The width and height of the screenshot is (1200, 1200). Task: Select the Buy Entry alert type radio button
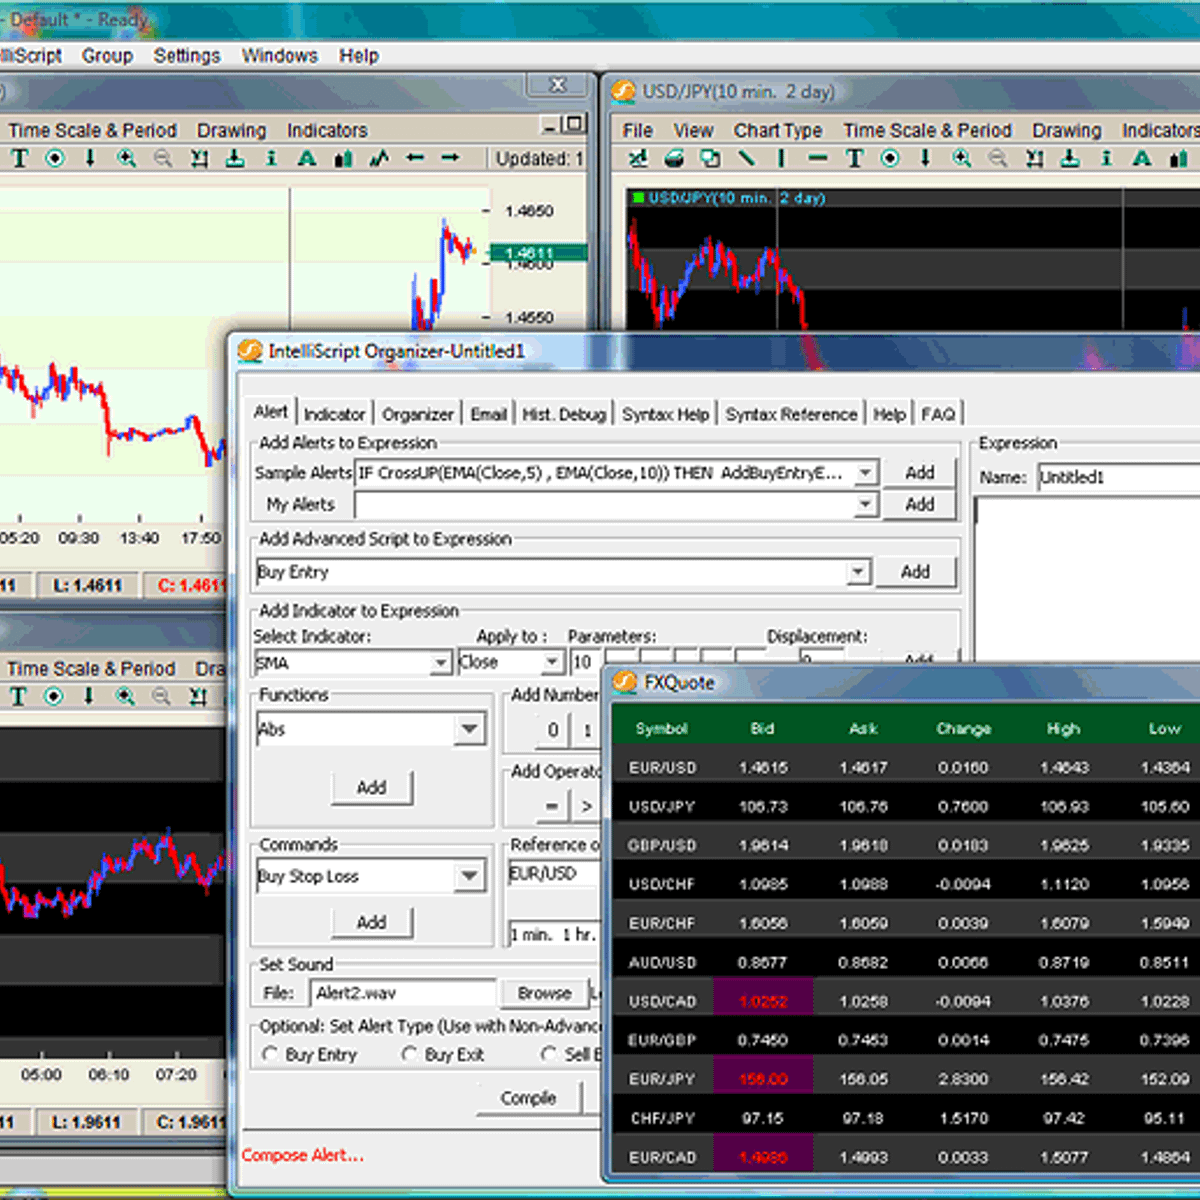pos(270,1054)
